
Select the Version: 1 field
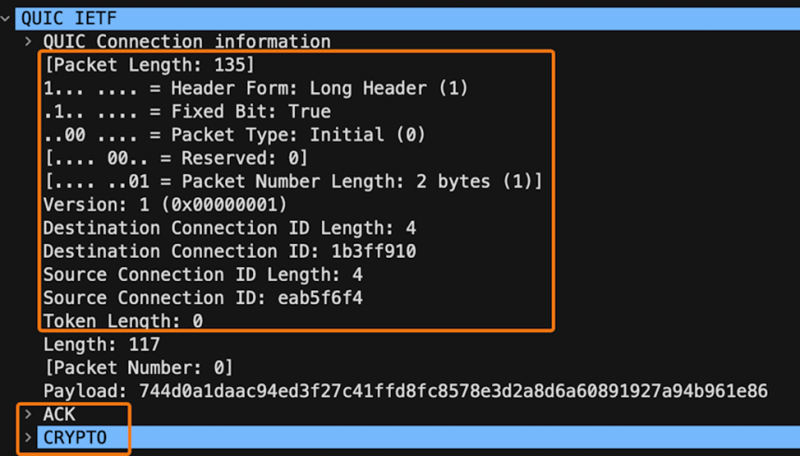point(165,205)
